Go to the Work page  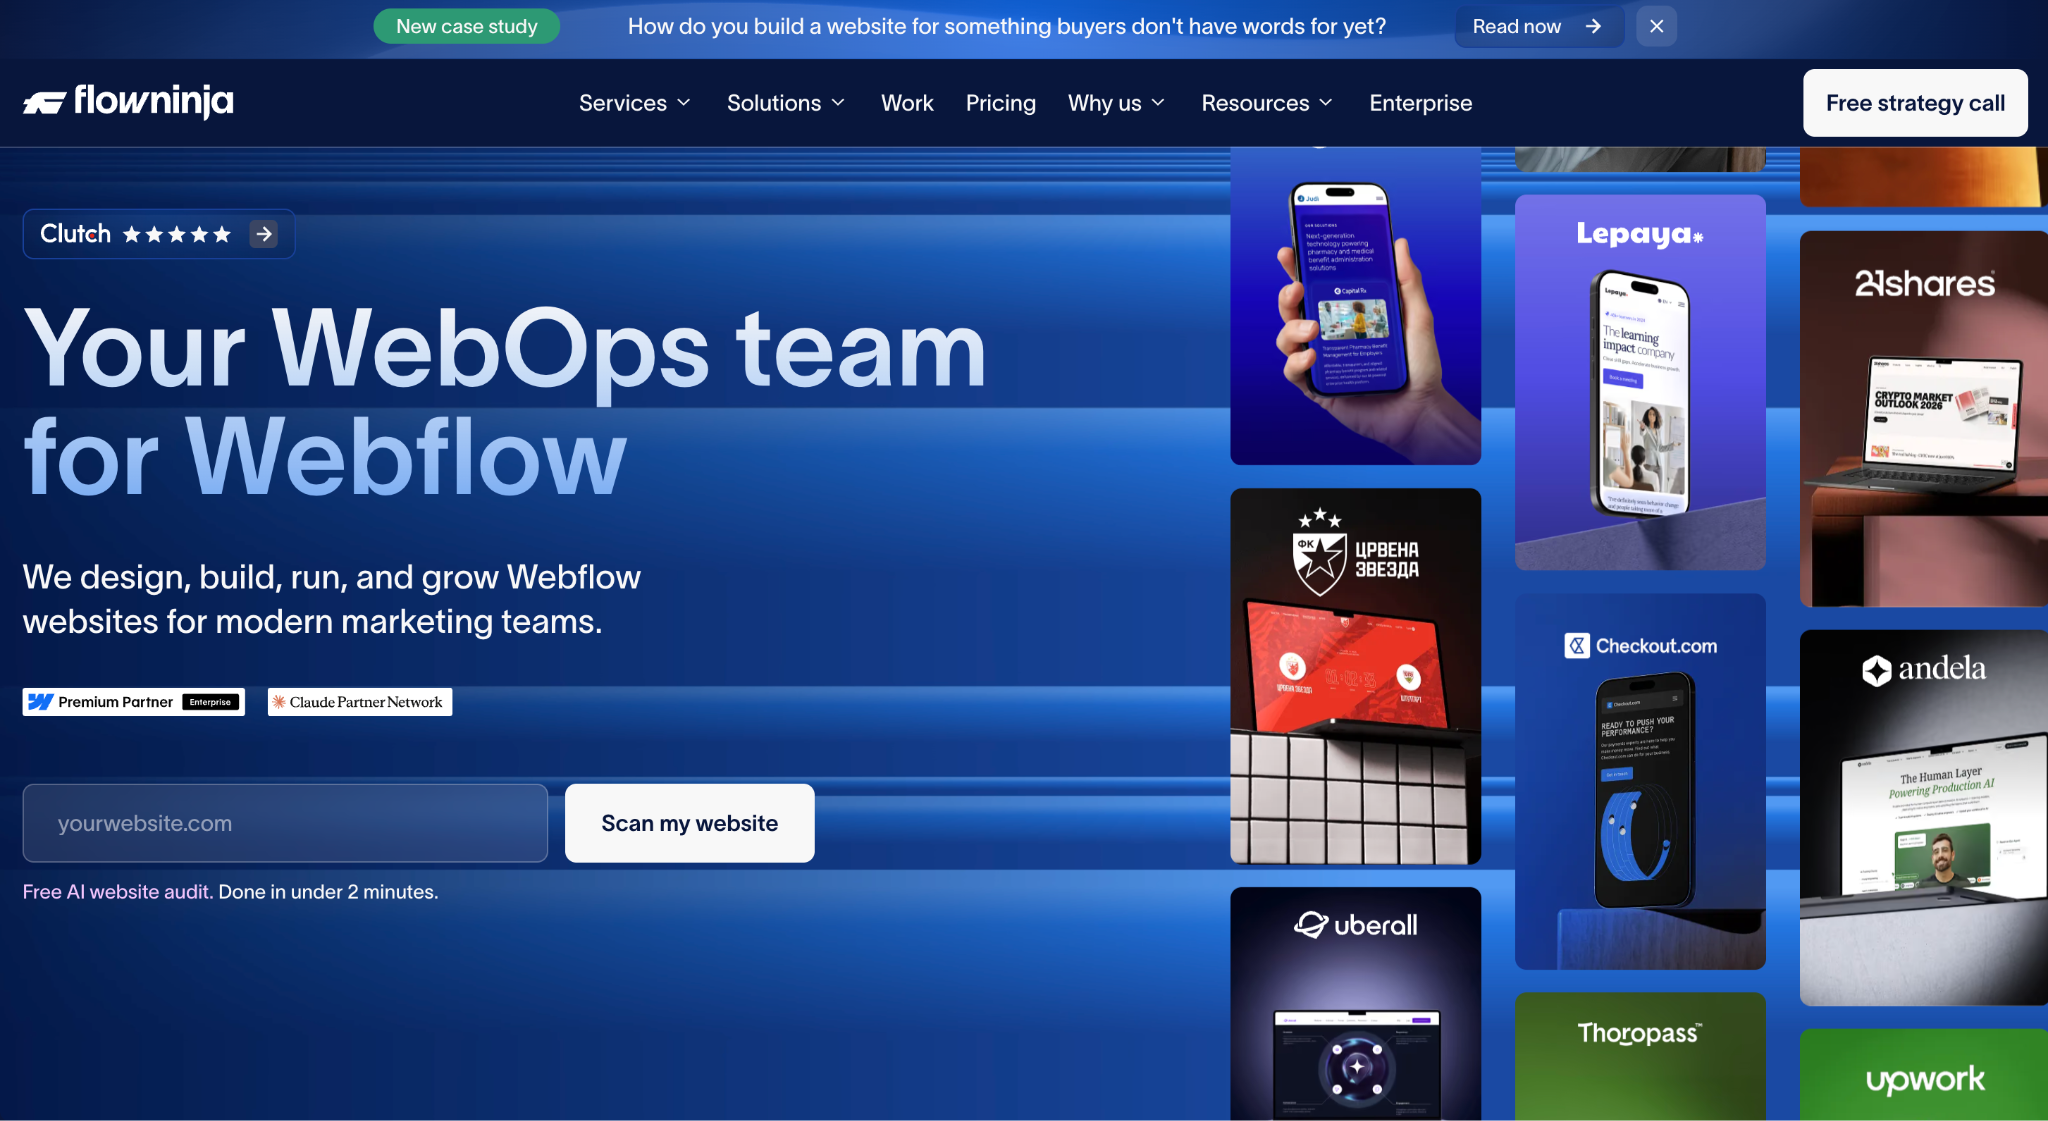coord(907,103)
